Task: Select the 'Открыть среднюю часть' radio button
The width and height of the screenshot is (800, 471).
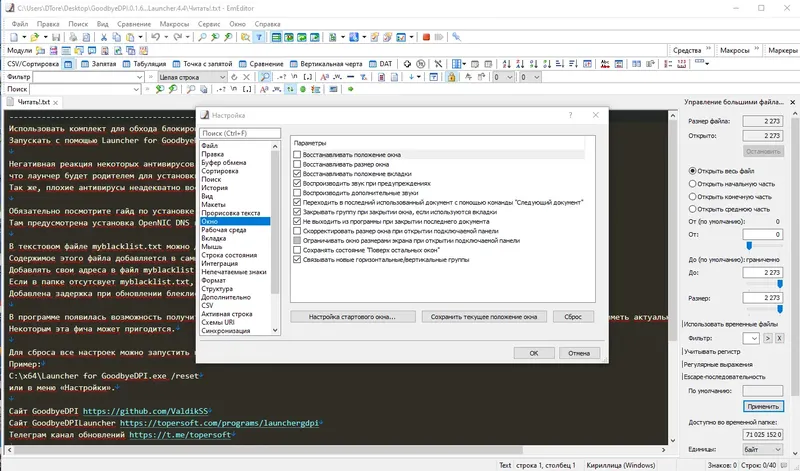Action: click(x=692, y=209)
